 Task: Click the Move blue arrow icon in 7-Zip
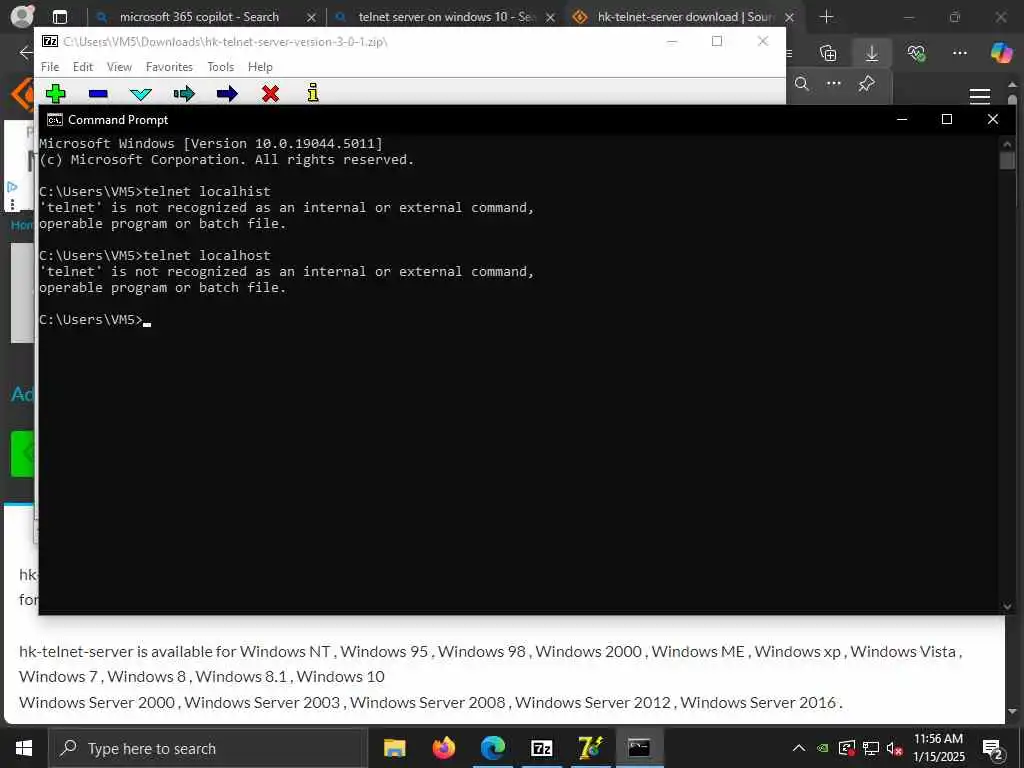pos(227,94)
